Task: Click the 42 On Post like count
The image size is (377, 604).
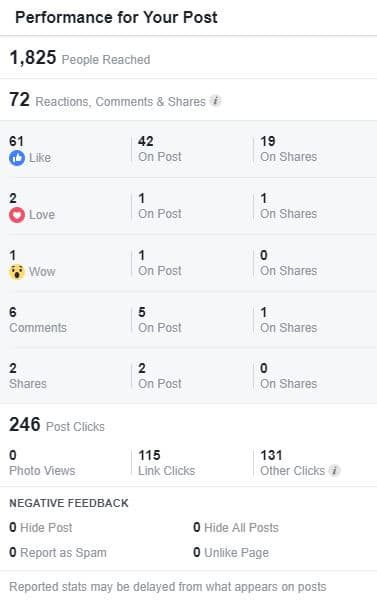Action: 159,149
